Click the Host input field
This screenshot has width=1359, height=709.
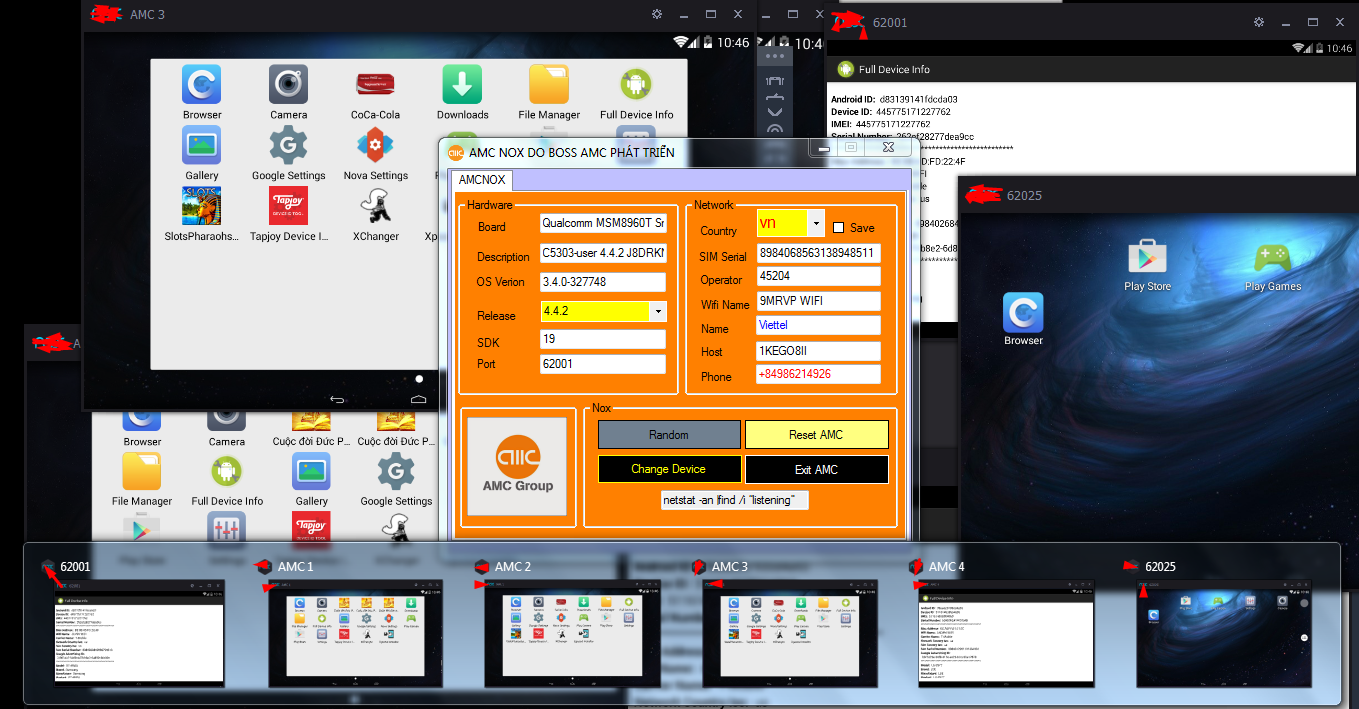[x=819, y=351]
